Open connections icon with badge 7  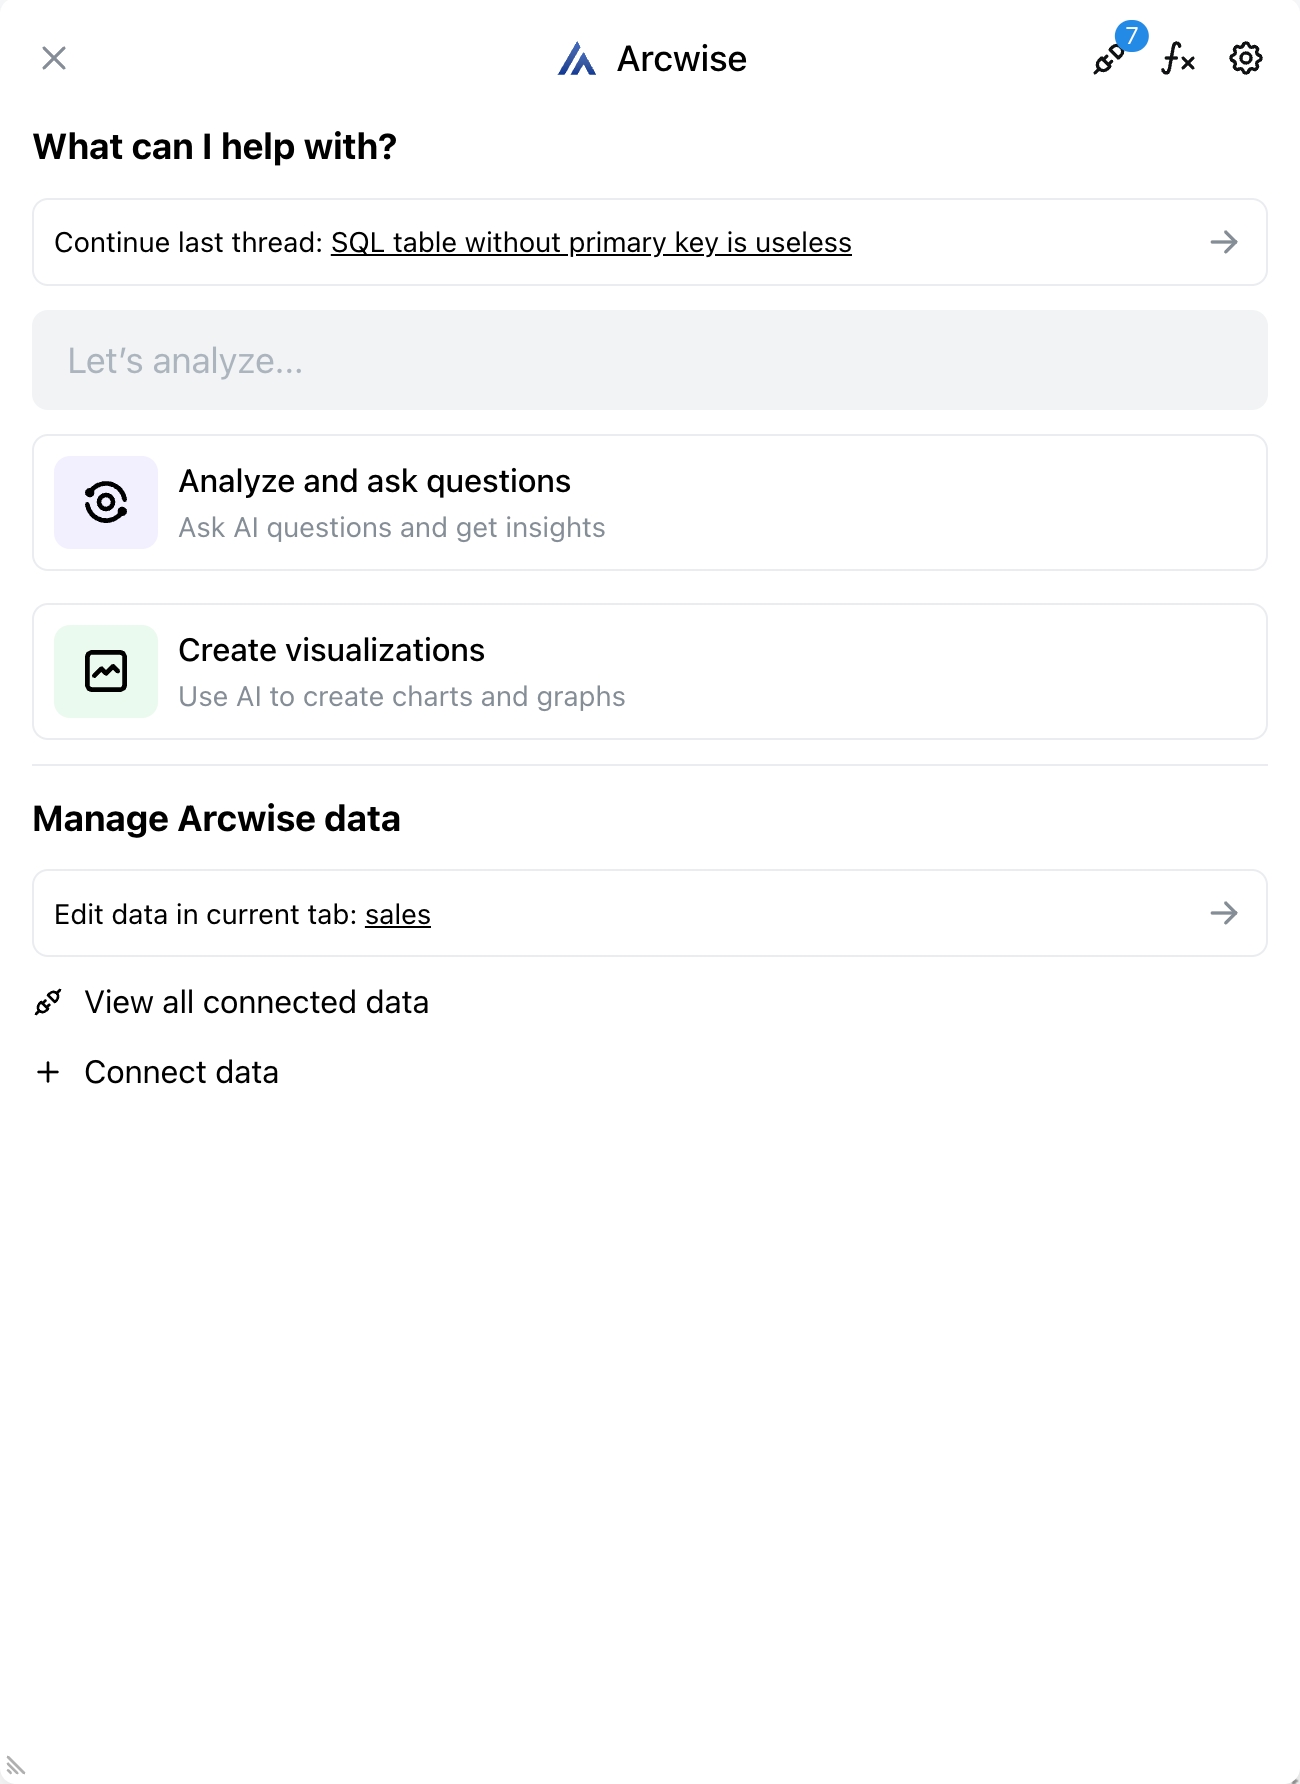point(1108,60)
